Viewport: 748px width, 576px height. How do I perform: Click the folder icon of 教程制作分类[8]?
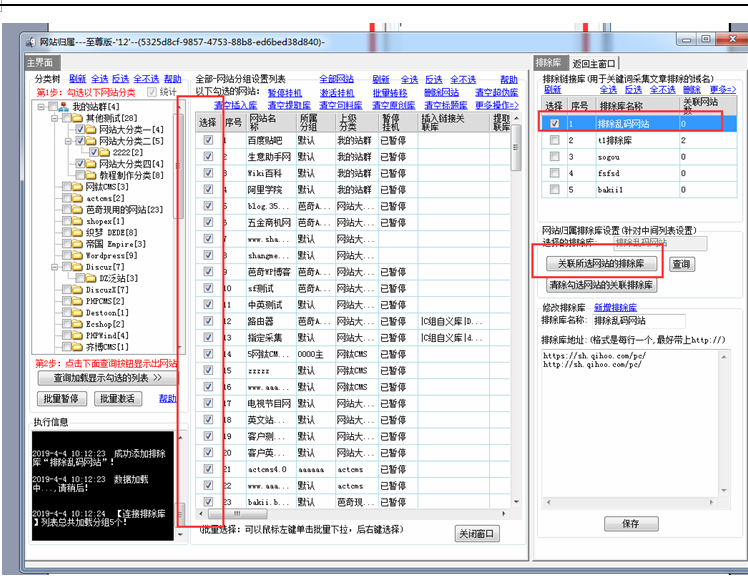pos(91,175)
